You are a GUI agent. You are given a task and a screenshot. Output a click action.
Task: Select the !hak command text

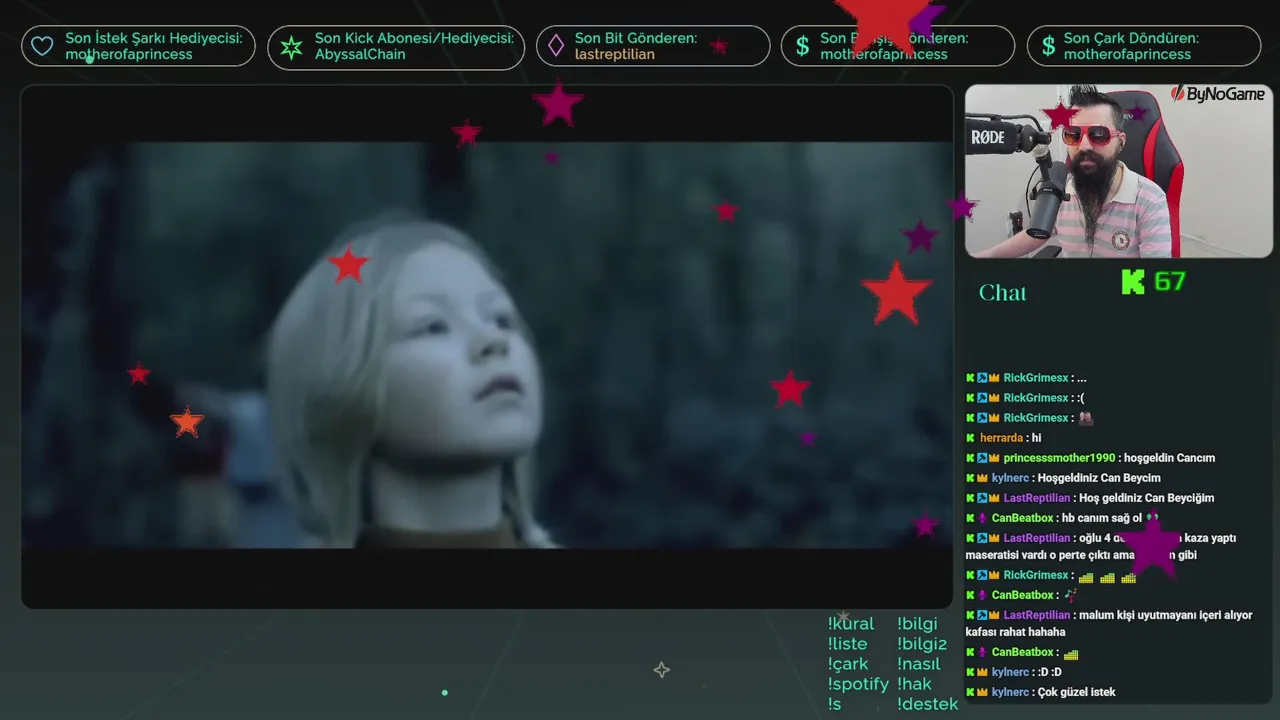914,684
